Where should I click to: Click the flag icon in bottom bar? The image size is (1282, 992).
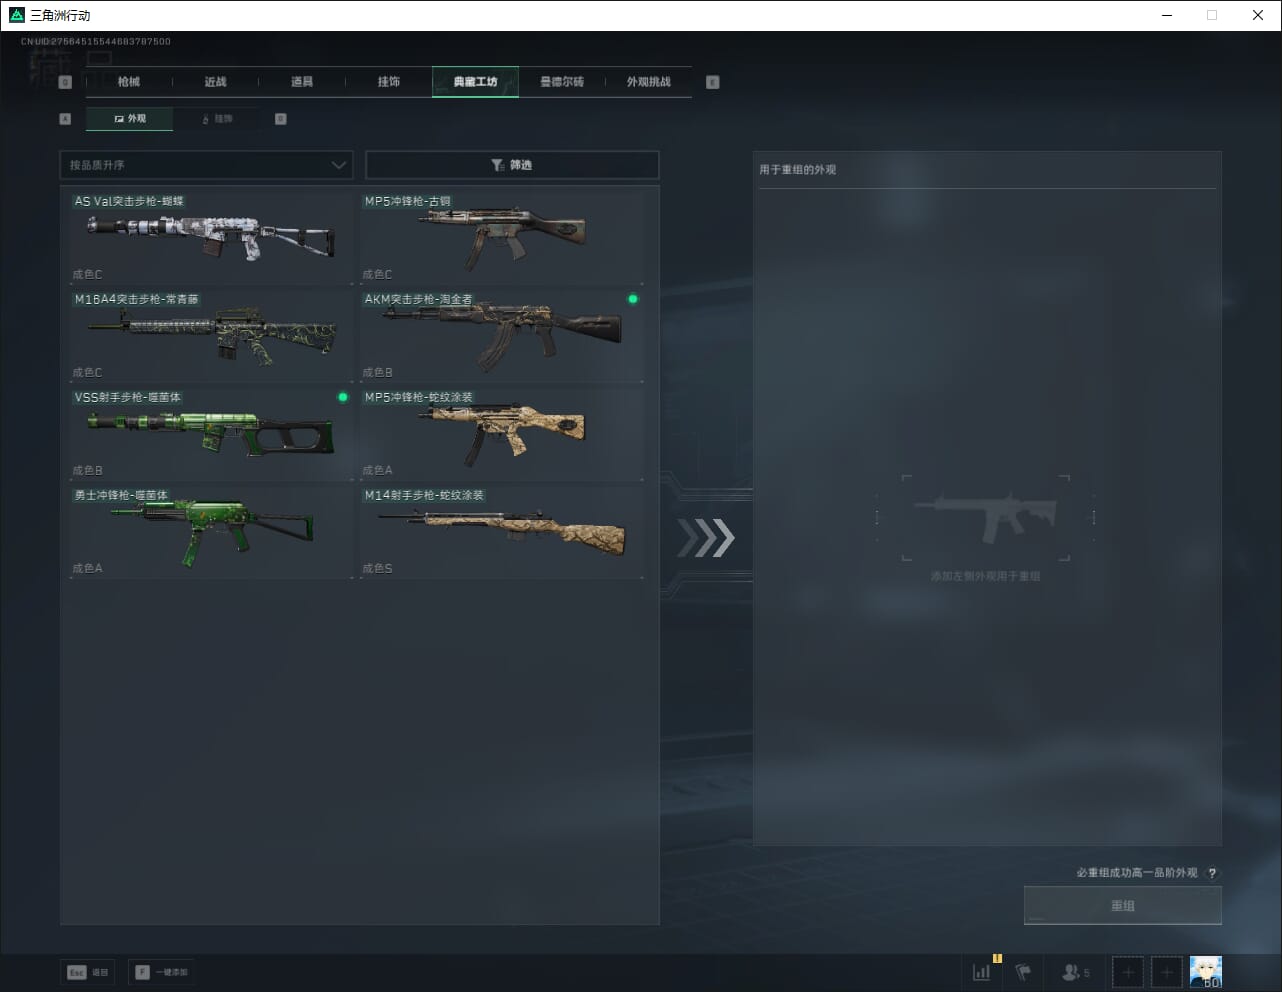[x=1023, y=971]
